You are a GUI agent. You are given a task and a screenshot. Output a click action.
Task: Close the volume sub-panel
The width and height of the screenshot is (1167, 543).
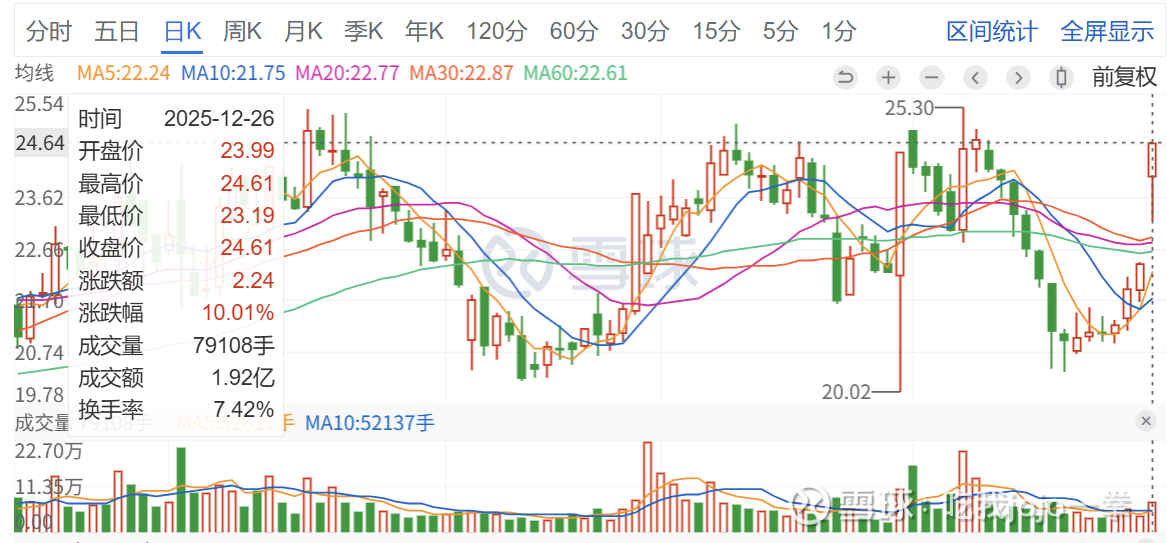pyautogui.click(x=1145, y=421)
